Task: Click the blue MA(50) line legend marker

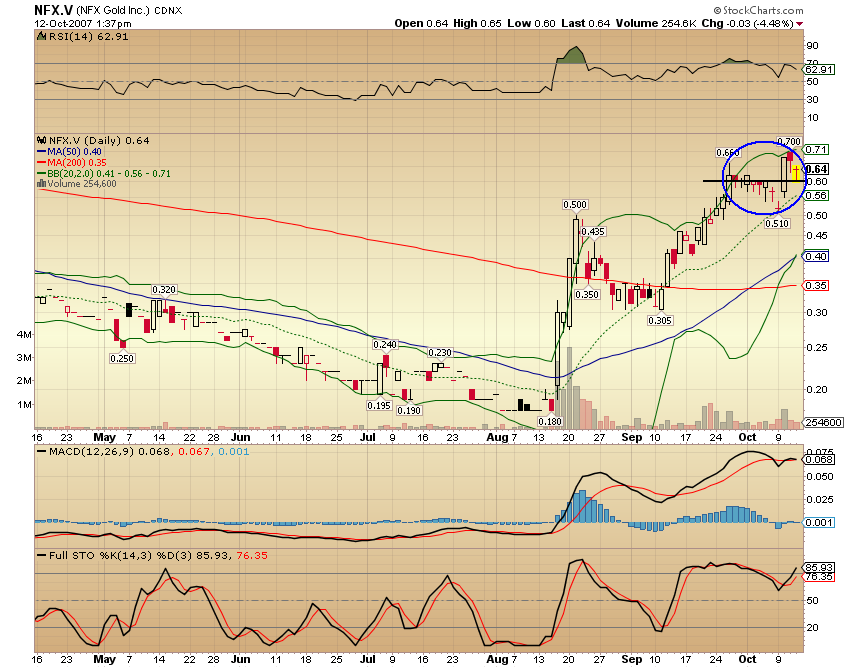Action: [x=40, y=151]
